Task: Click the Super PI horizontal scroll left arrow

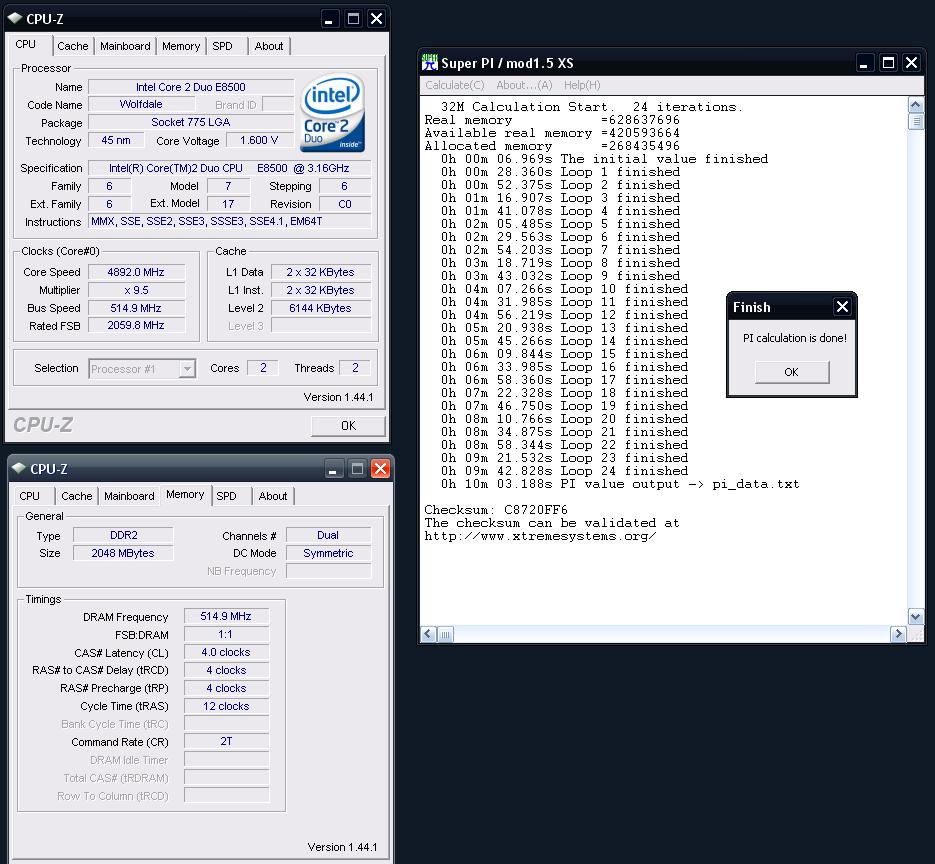Action: 428,634
